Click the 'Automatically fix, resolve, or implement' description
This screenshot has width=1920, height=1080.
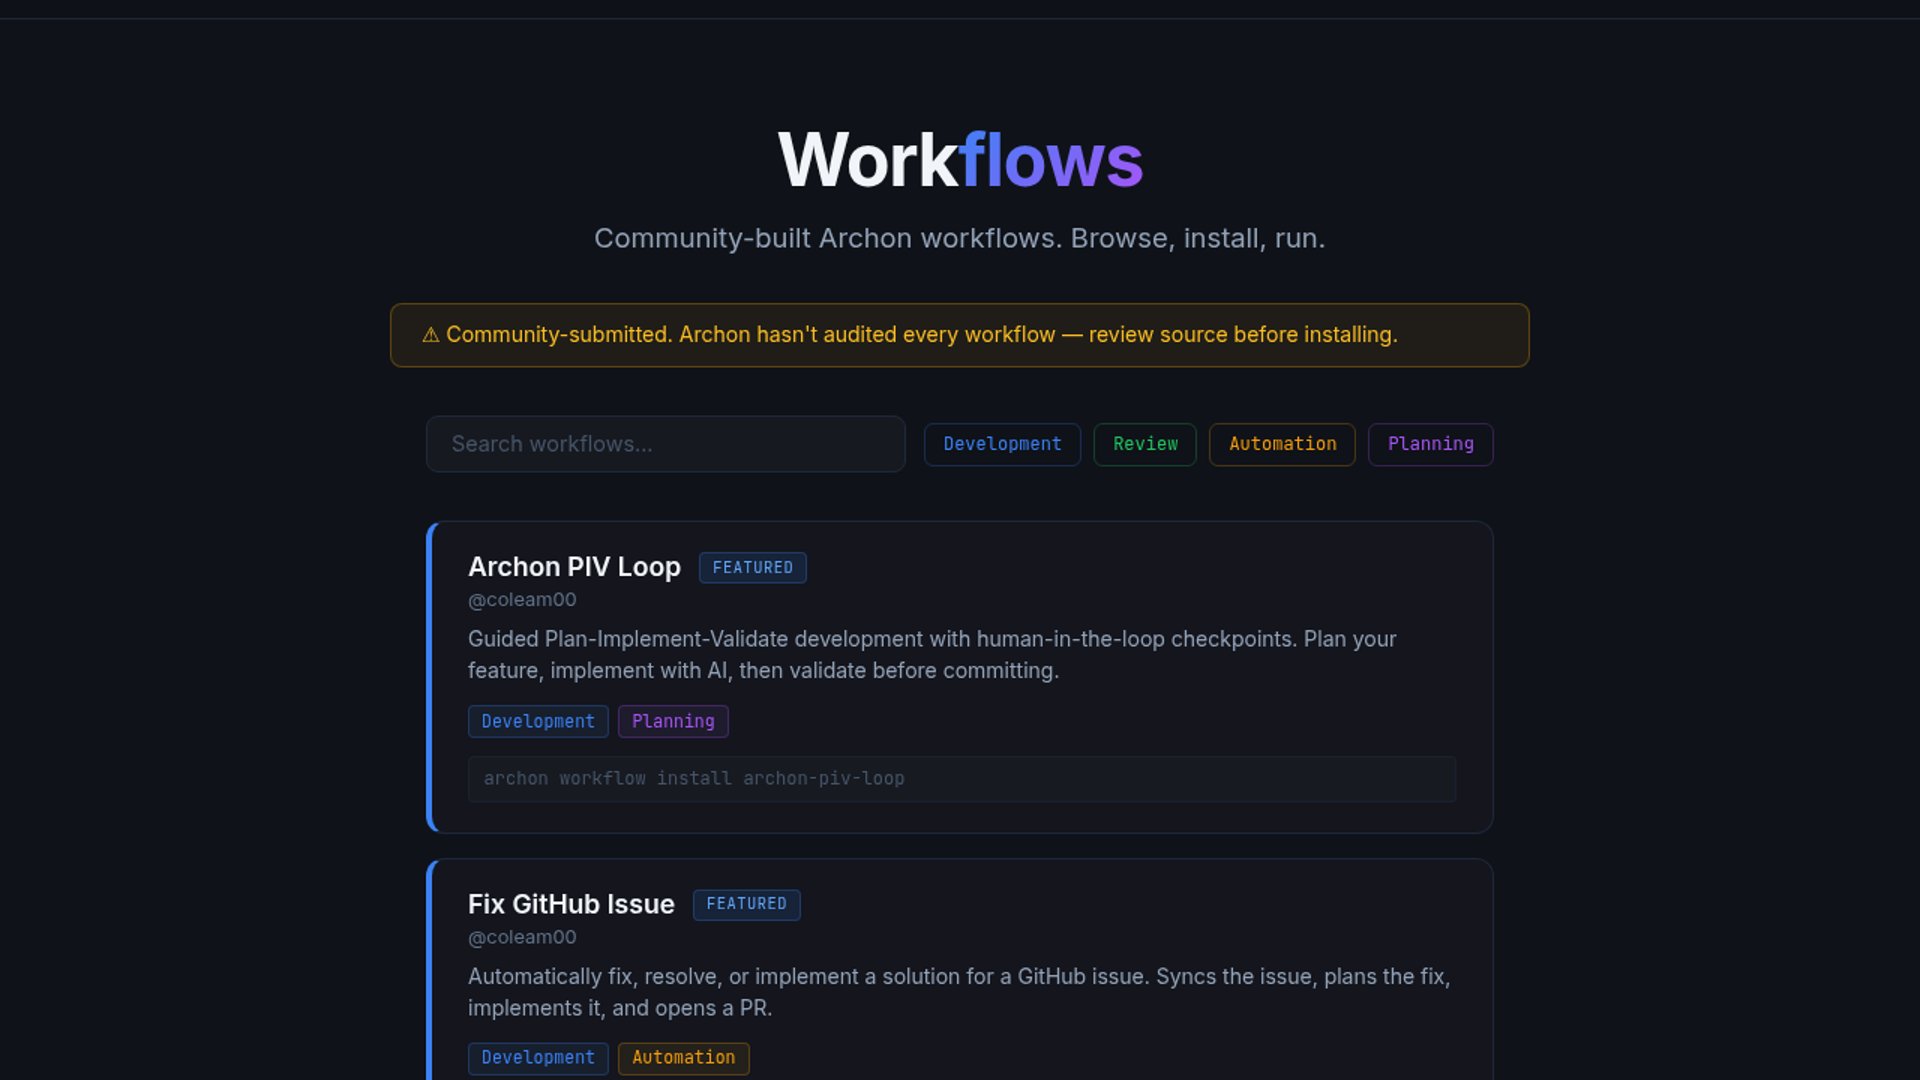(x=959, y=992)
